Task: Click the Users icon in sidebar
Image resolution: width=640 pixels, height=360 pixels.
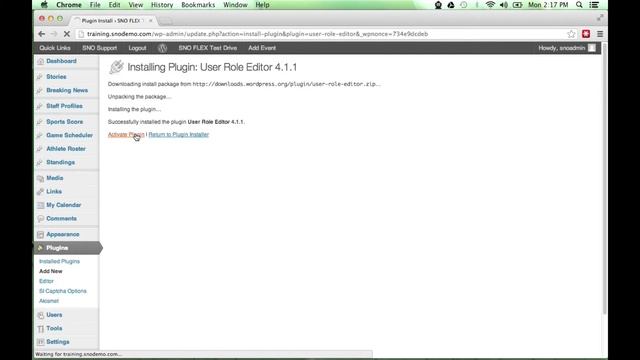Action: (x=40, y=315)
